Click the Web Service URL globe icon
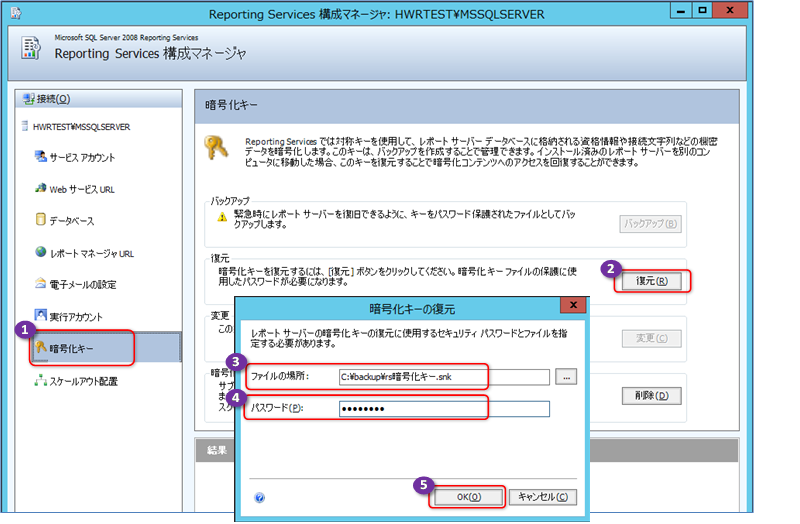This screenshot has width=800, height=524. pyautogui.click(x=40, y=188)
